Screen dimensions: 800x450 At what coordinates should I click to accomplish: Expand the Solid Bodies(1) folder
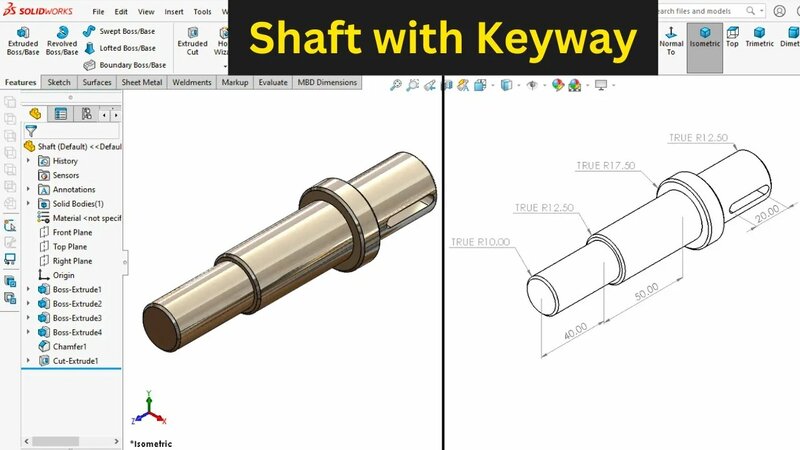29,203
